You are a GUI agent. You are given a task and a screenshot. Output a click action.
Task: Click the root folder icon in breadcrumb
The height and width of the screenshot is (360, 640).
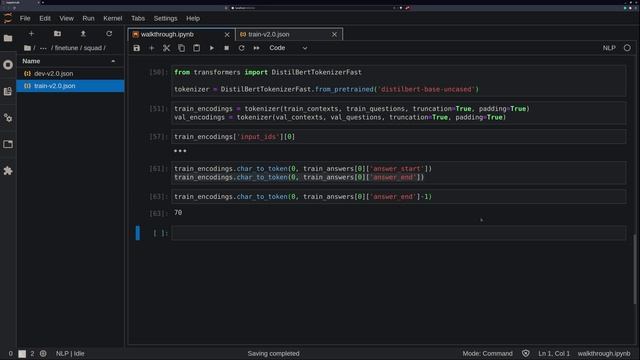point(27,48)
